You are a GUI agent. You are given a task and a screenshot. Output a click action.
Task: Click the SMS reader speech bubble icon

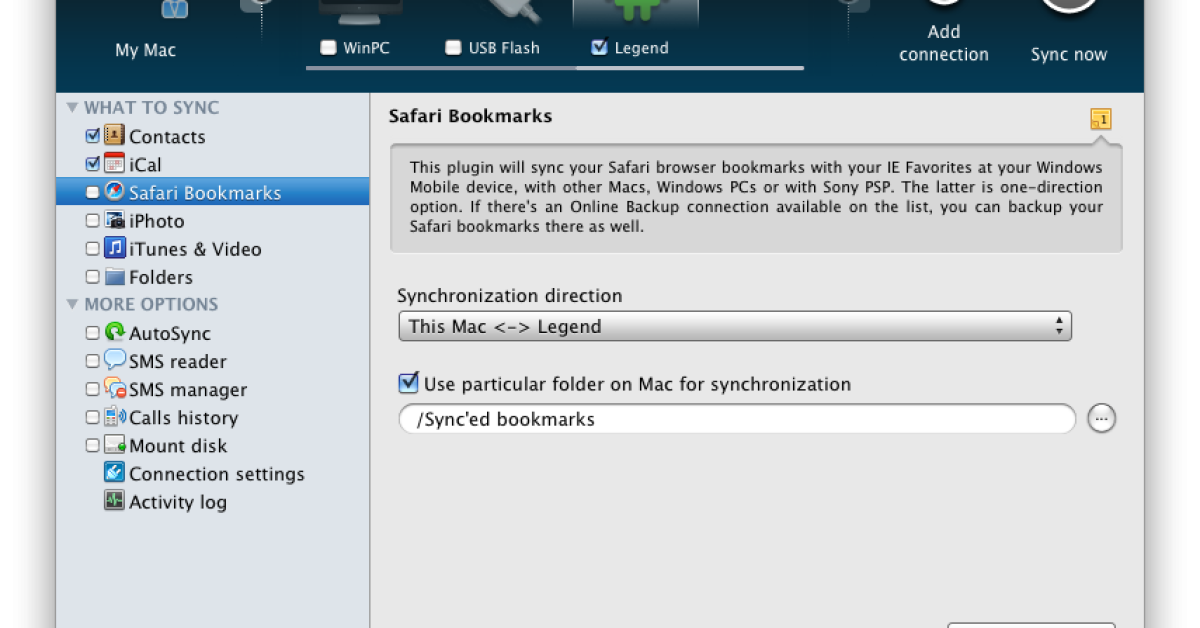(114, 361)
